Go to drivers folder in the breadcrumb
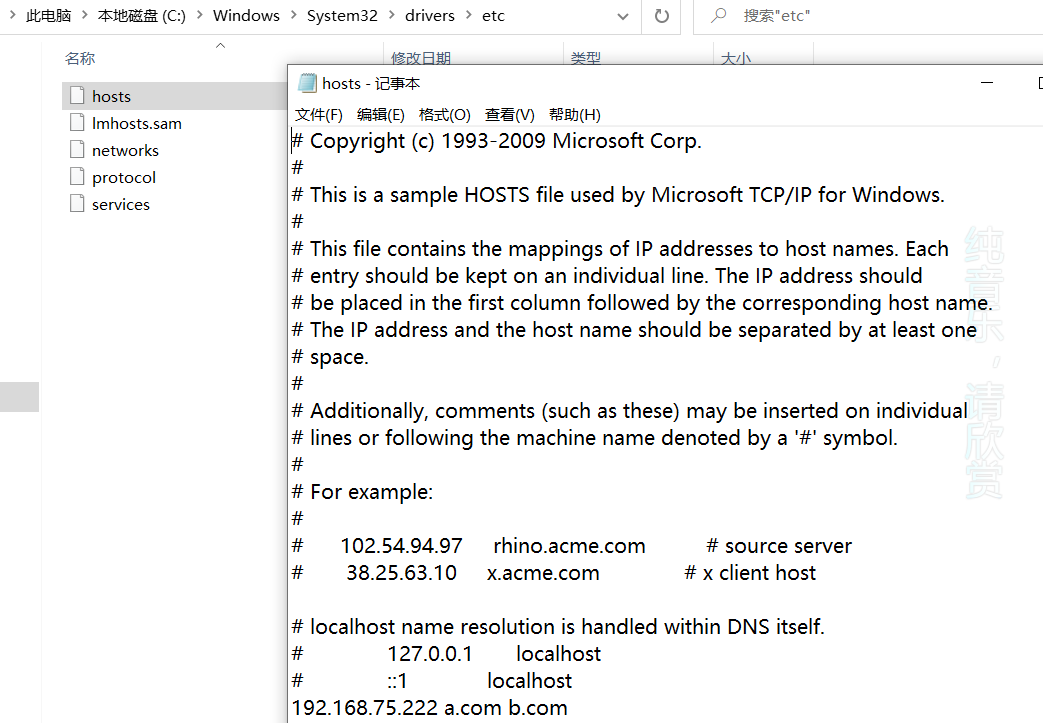 (x=430, y=15)
